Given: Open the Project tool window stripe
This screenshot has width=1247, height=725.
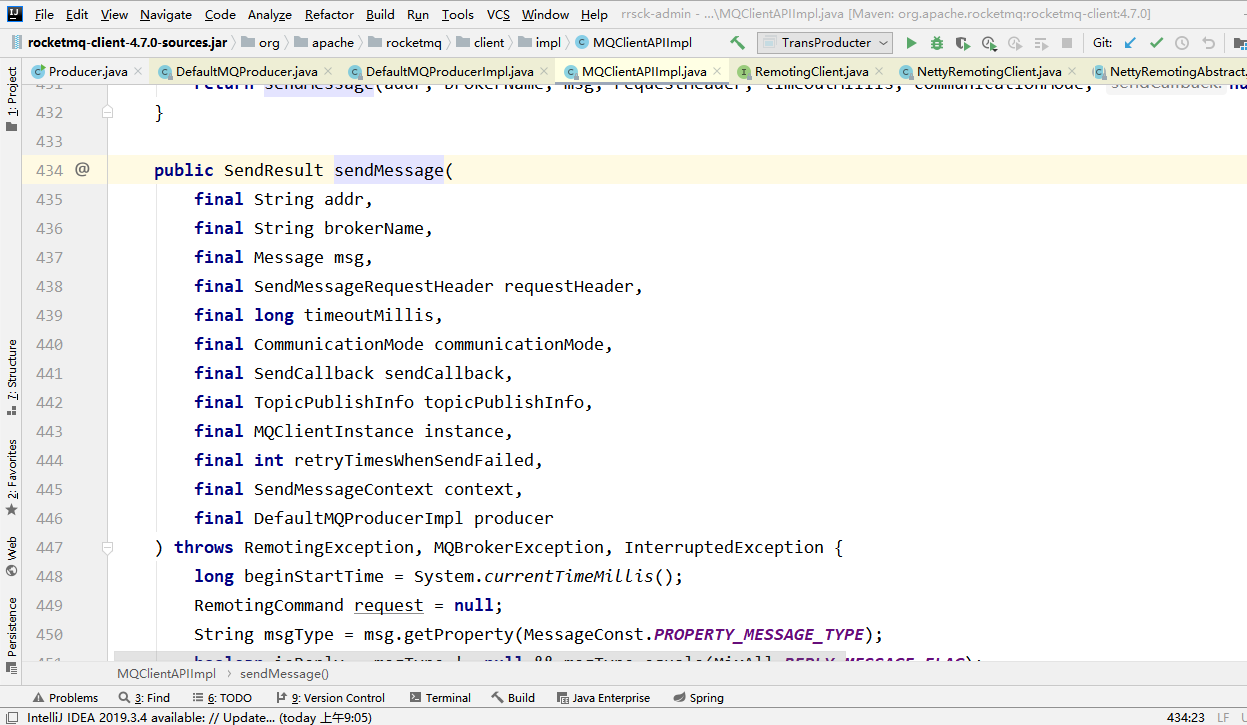Looking at the screenshot, I should (12, 100).
